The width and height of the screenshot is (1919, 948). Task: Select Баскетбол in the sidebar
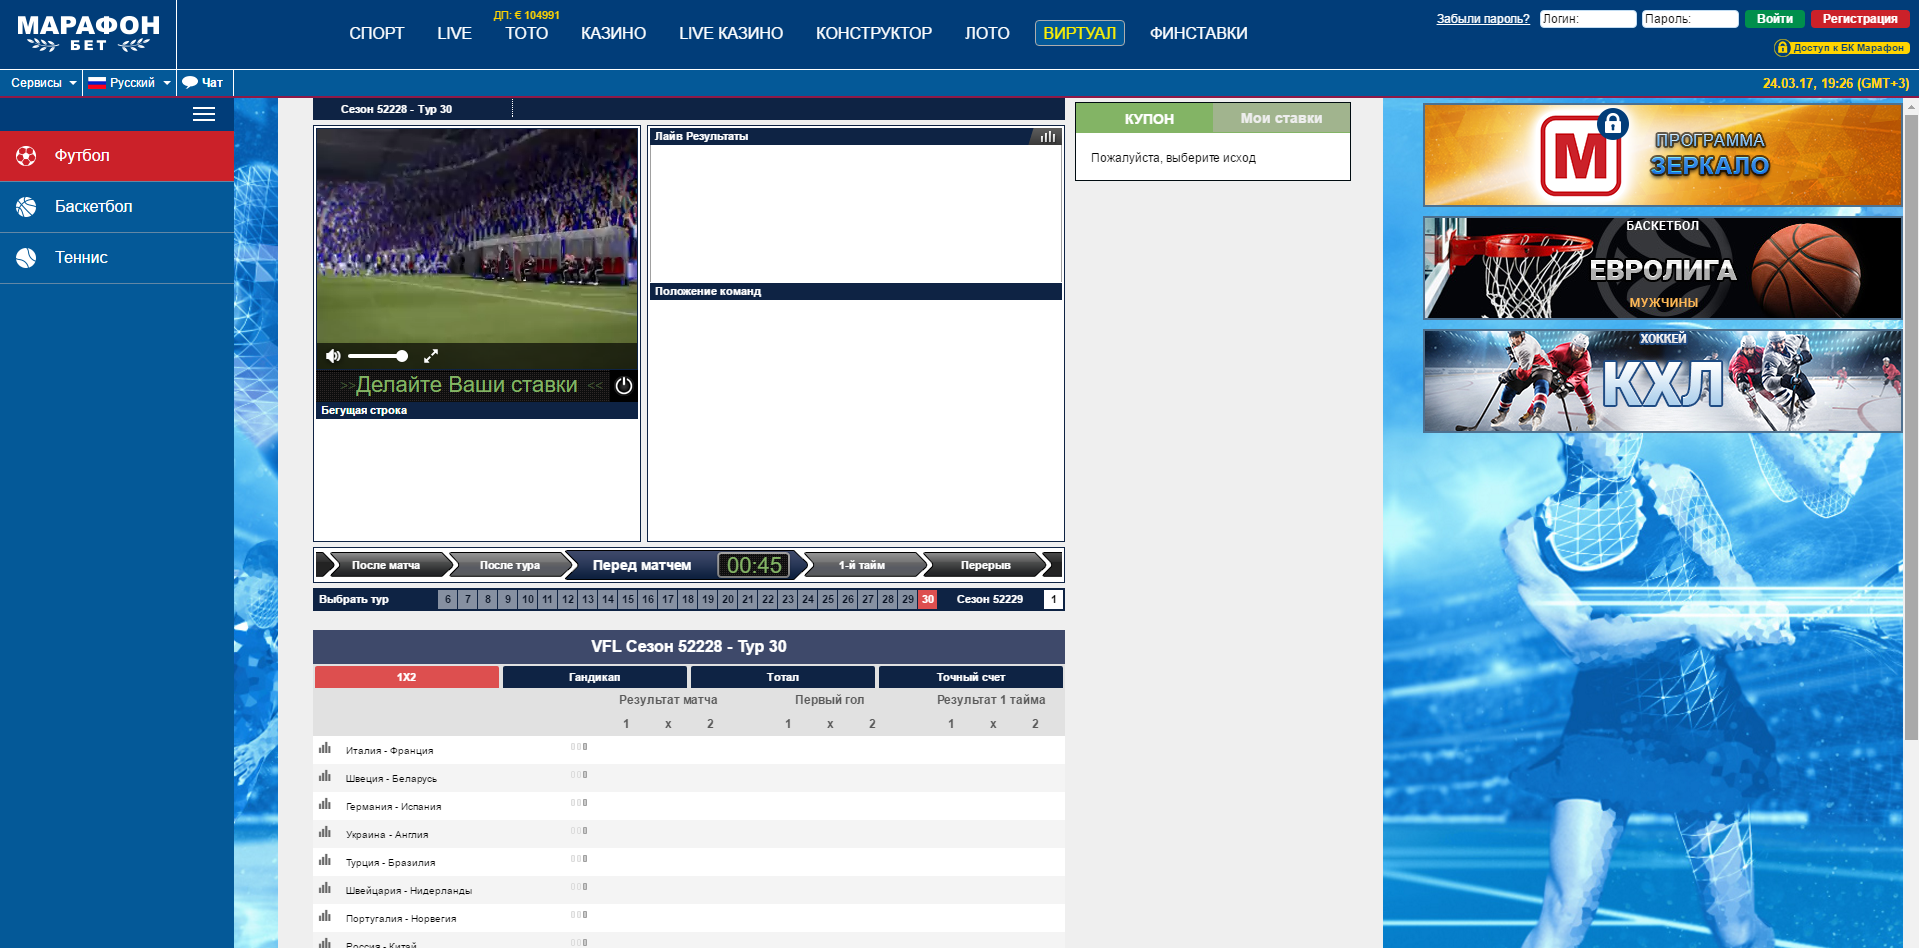point(117,207)
